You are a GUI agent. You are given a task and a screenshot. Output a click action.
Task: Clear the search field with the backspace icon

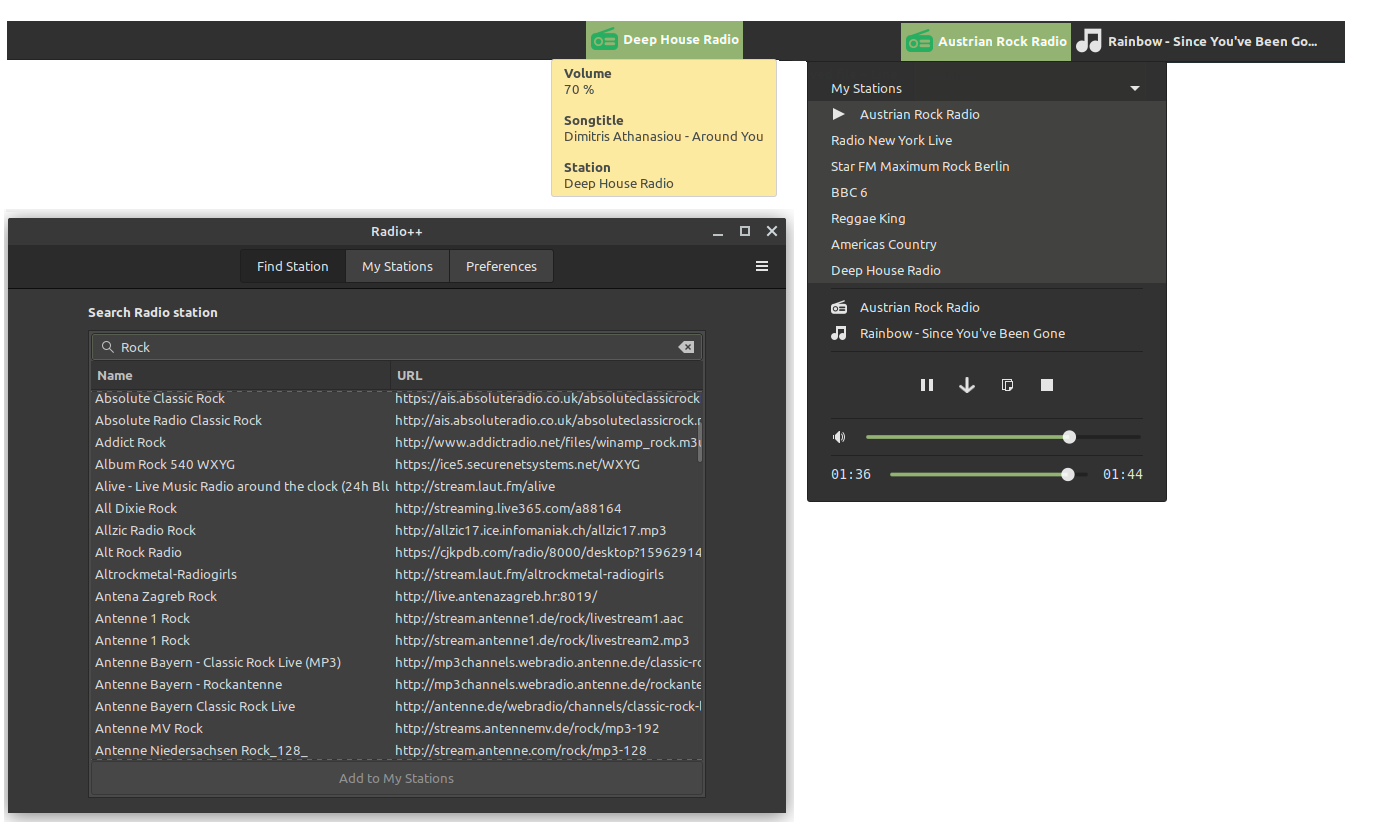pos(686,347)
